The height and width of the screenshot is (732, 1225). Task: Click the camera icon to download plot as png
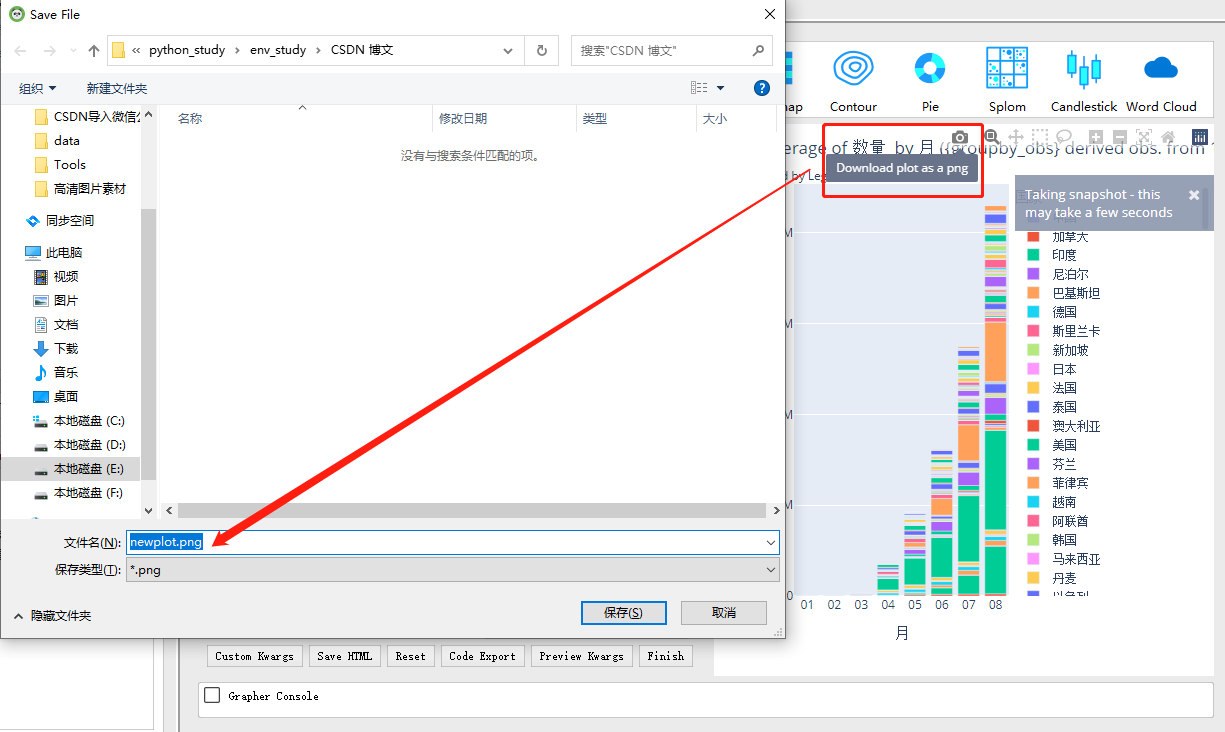[959, 137]
